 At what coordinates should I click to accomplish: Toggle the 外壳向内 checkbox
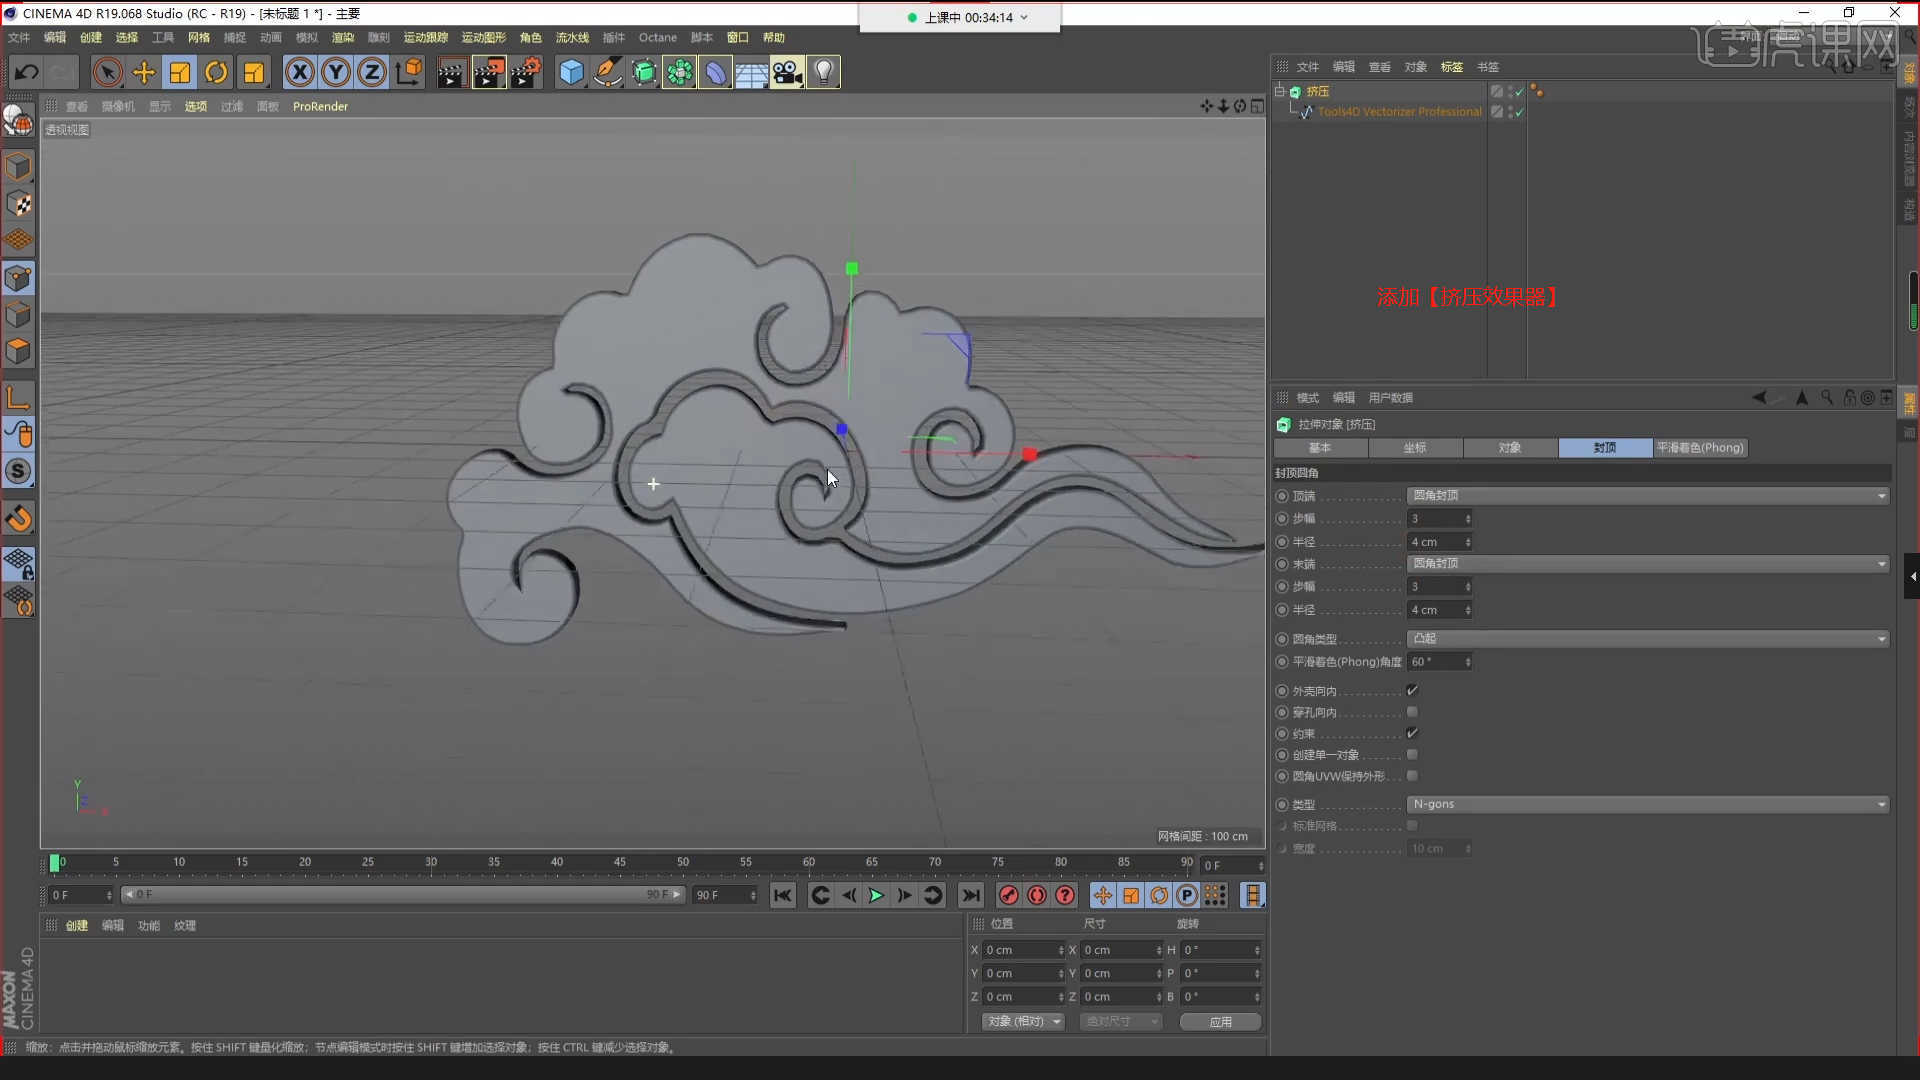pos(1412,690)
